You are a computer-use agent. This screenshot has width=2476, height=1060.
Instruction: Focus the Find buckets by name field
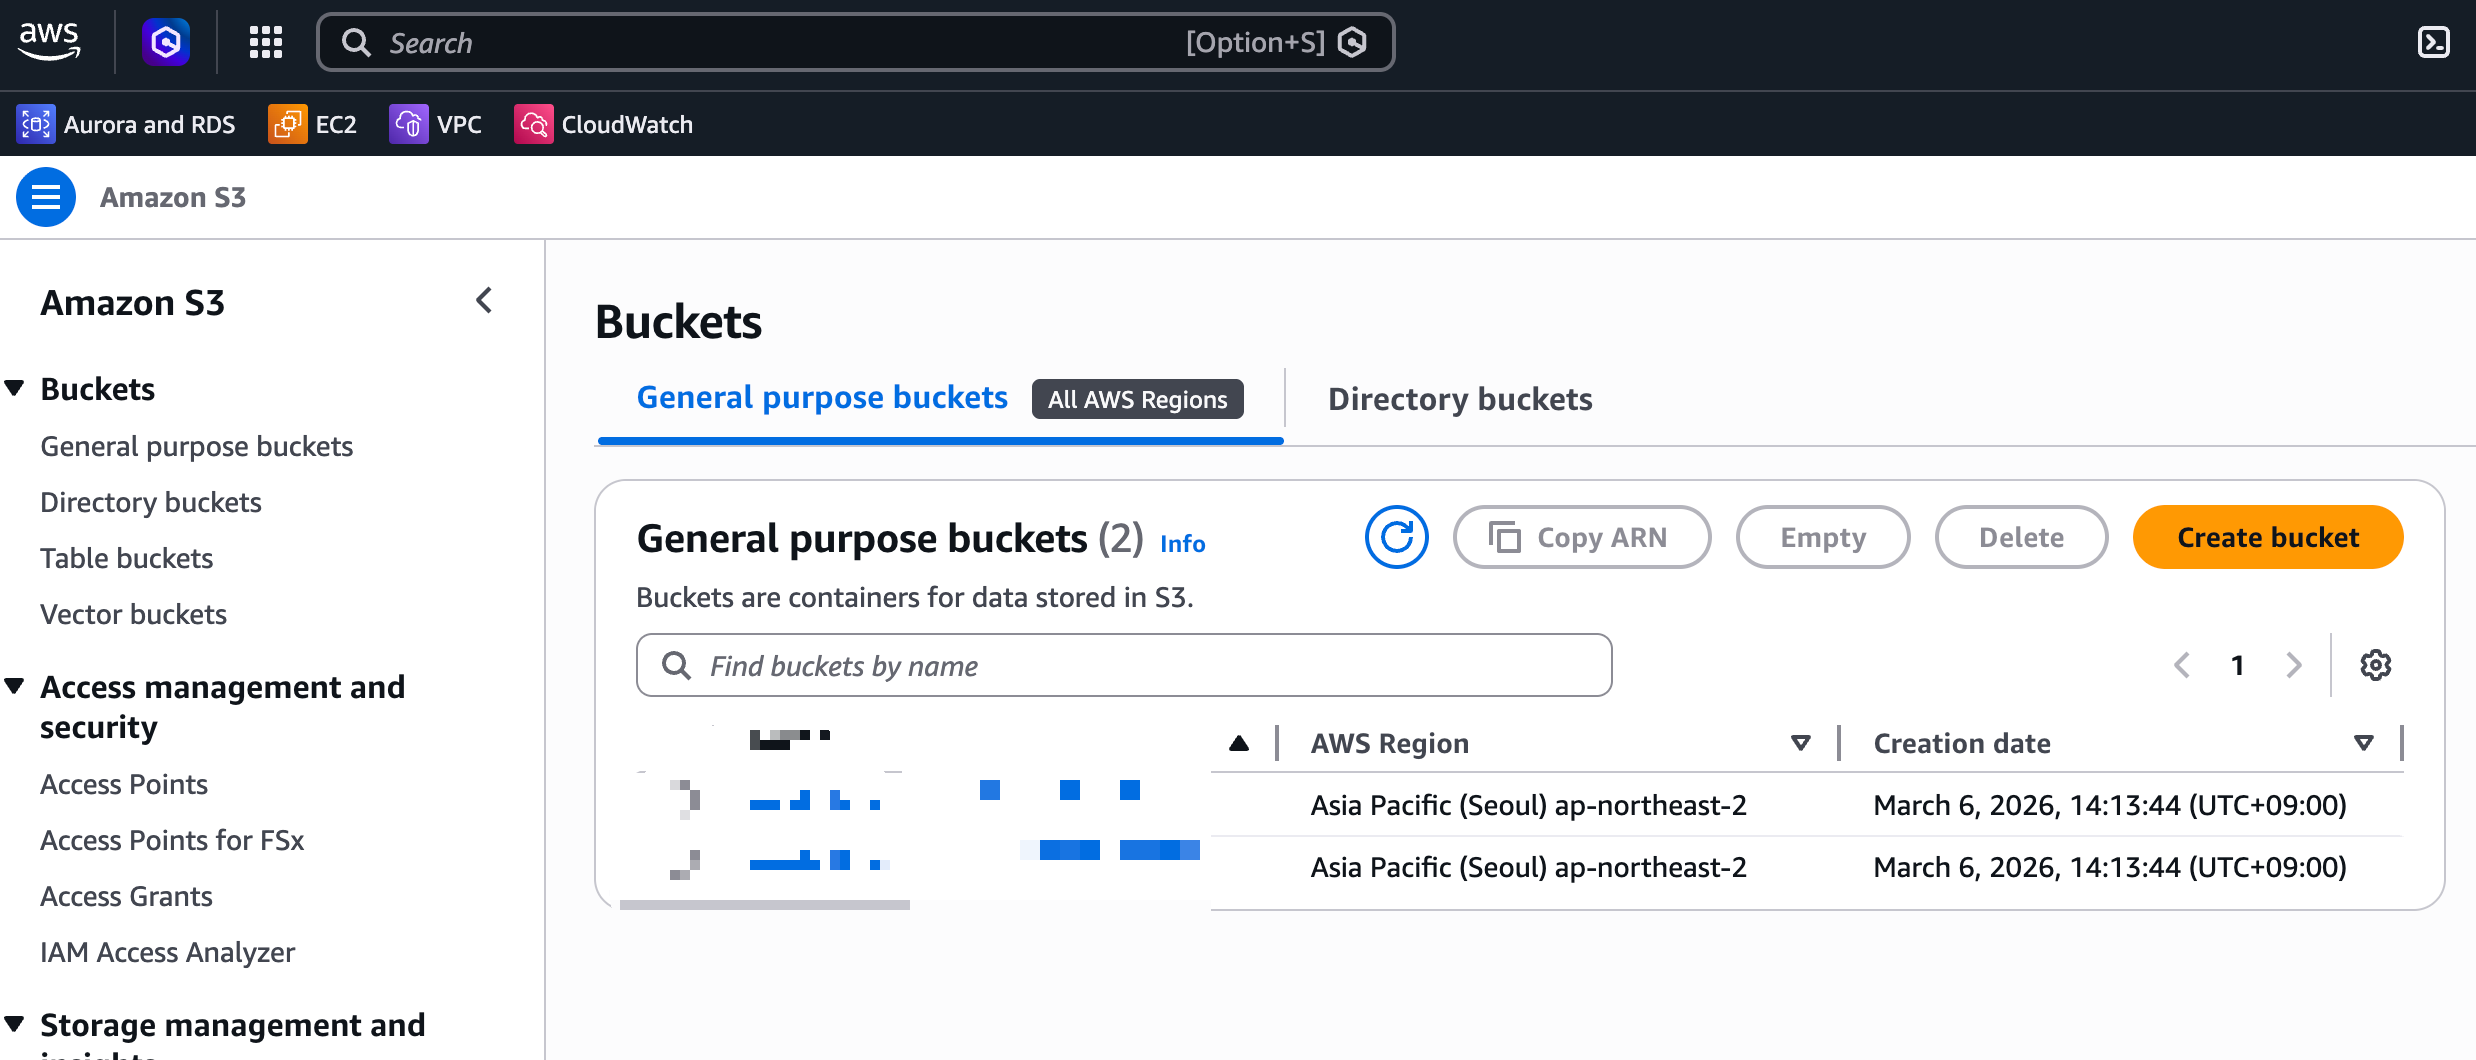click(1124, 665)
